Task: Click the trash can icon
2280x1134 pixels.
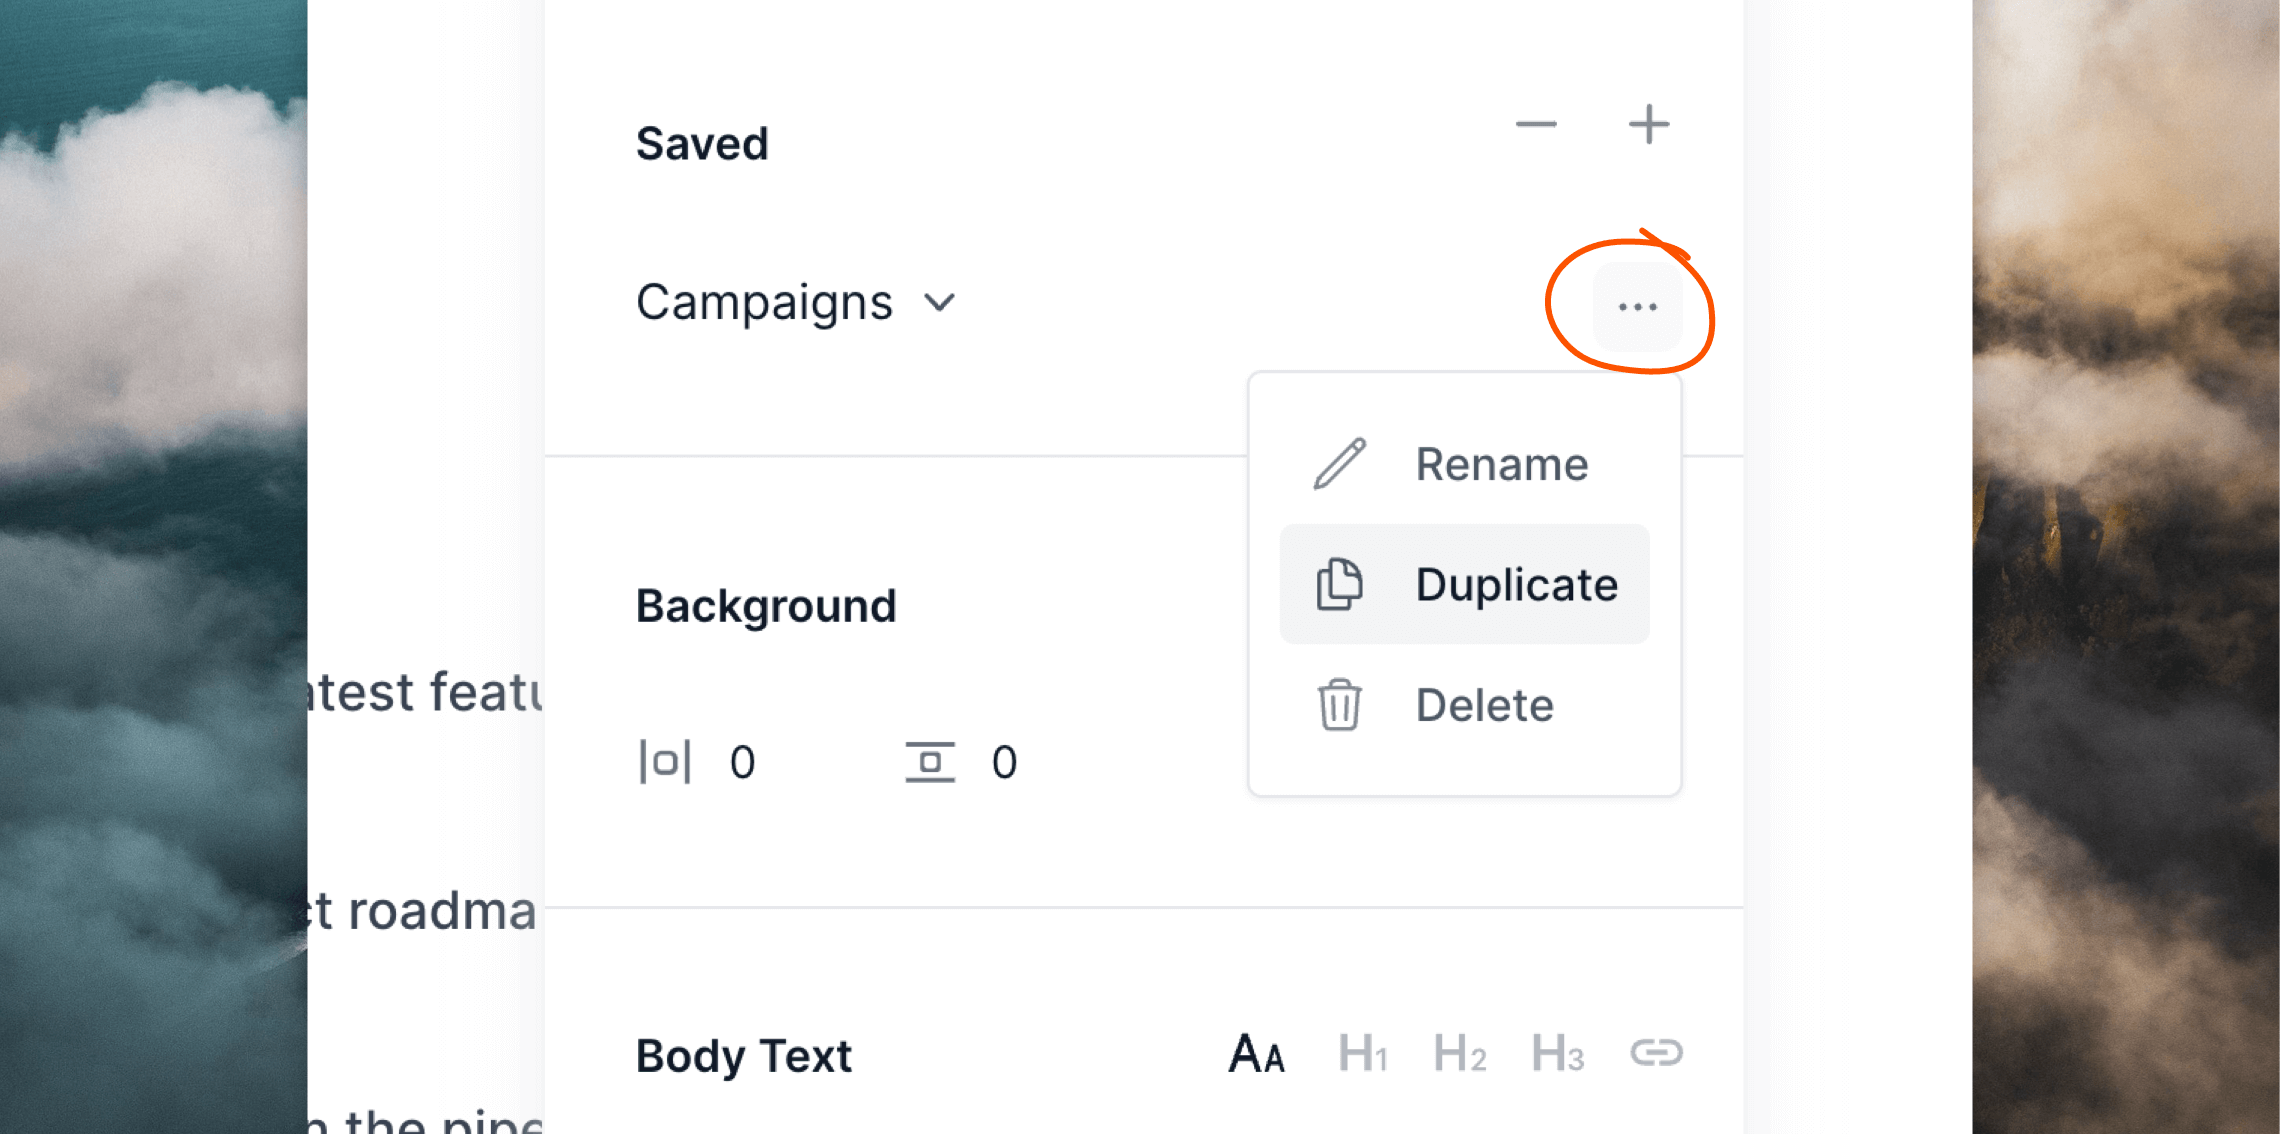Action: (1339, 705)
